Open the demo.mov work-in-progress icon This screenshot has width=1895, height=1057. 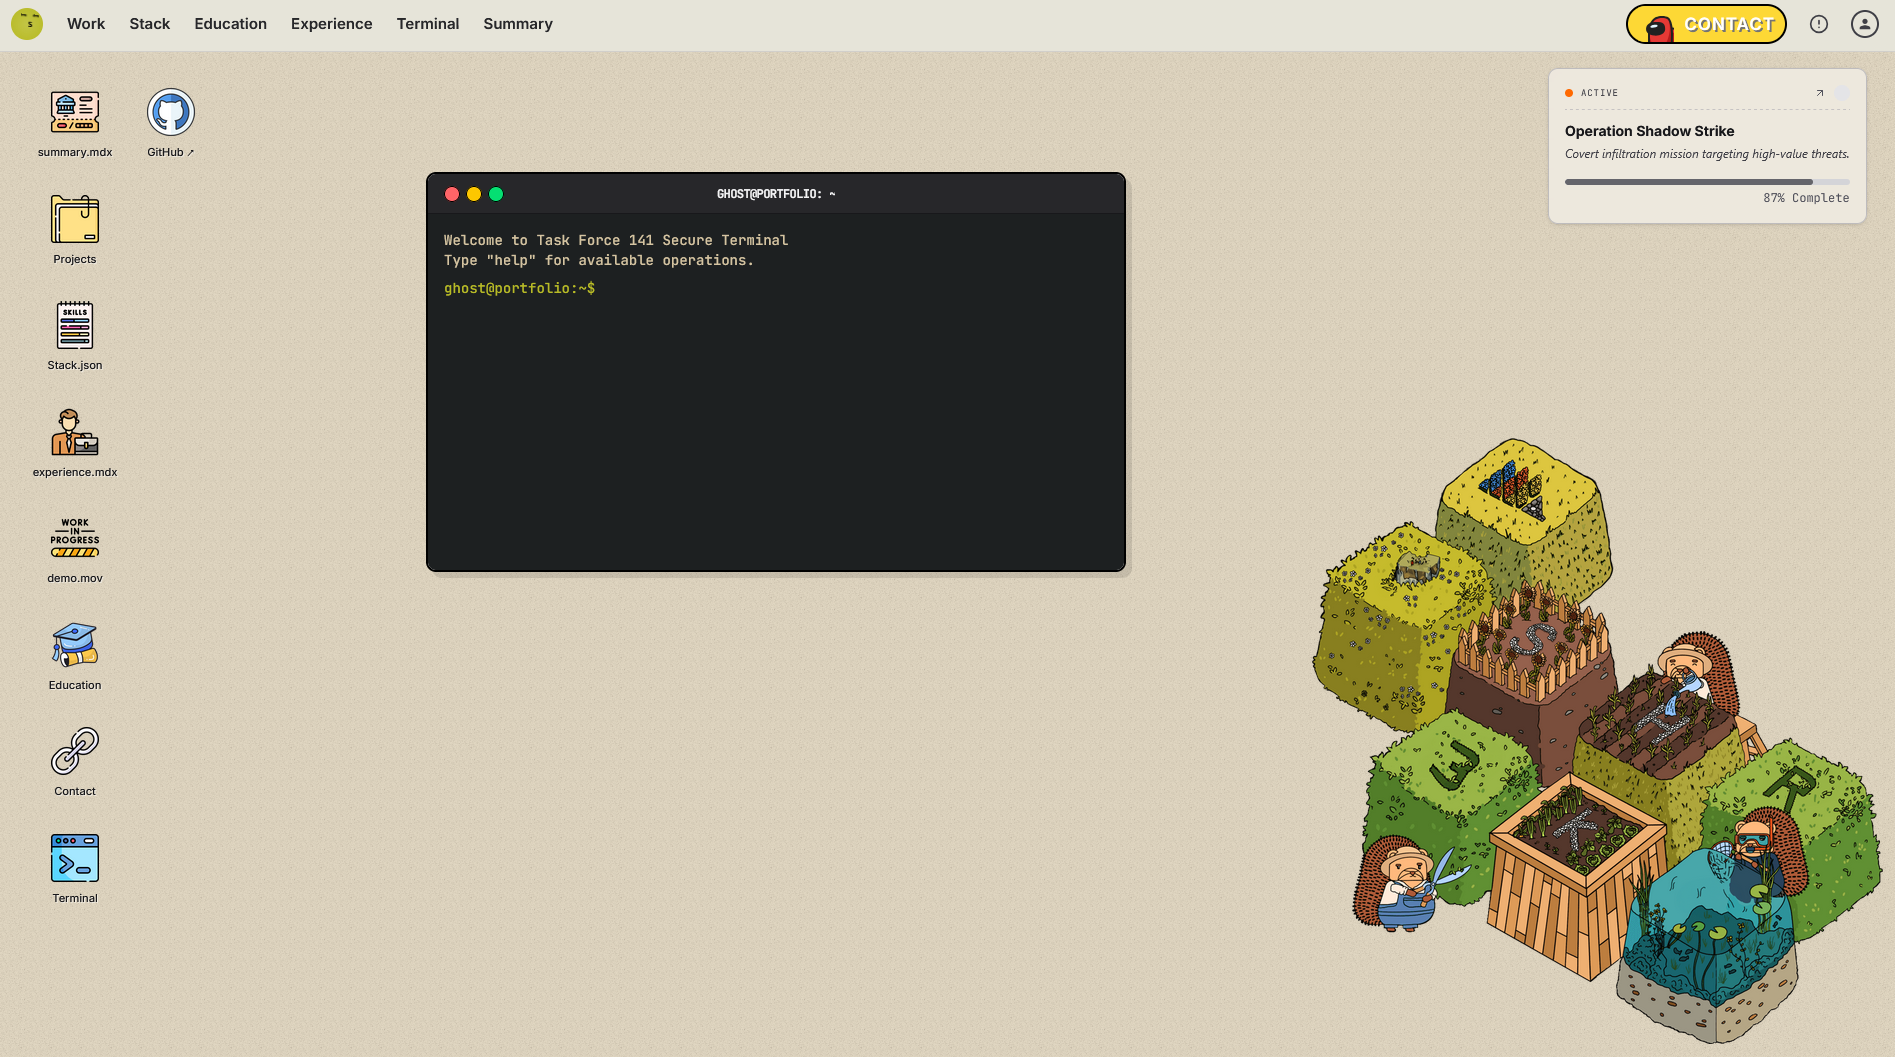[75, 539]
